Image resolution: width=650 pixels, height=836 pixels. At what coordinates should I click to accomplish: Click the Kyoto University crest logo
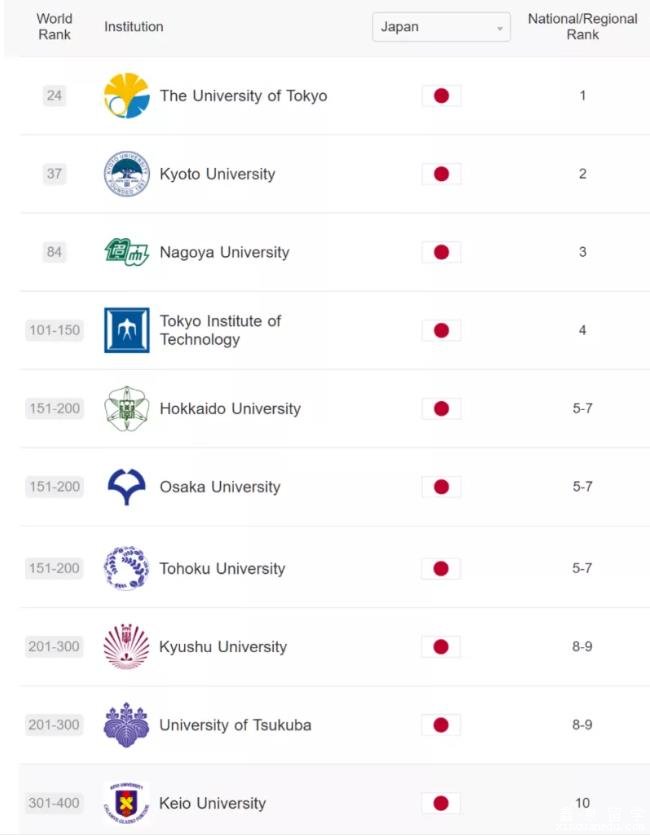click(126, 174)
